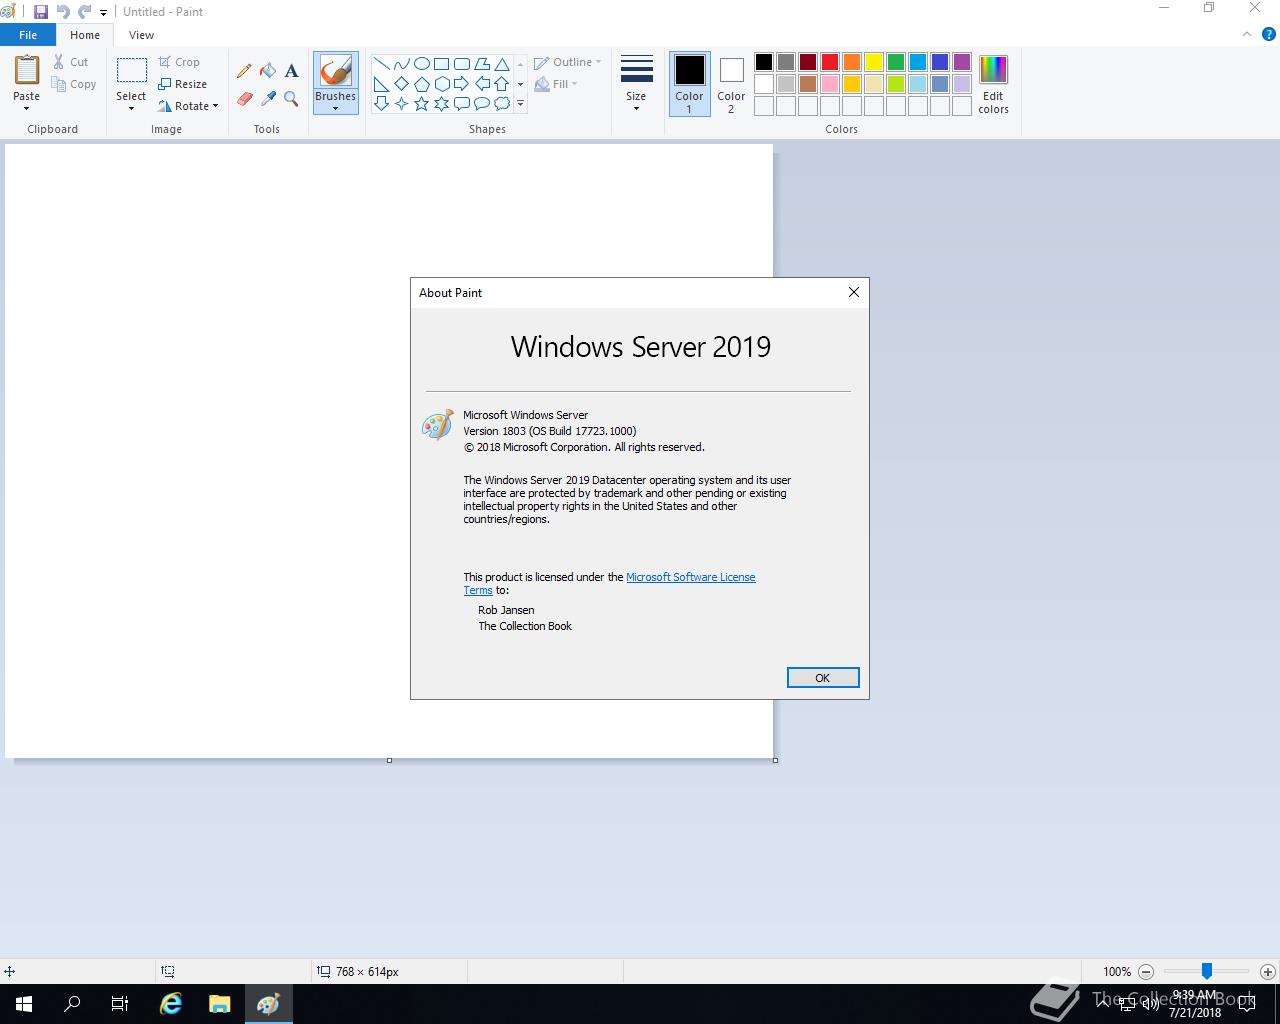Viewport: 1280px width, 1024px height.
Task: Switch to the Home tab
Action: (x=85, y=35)
